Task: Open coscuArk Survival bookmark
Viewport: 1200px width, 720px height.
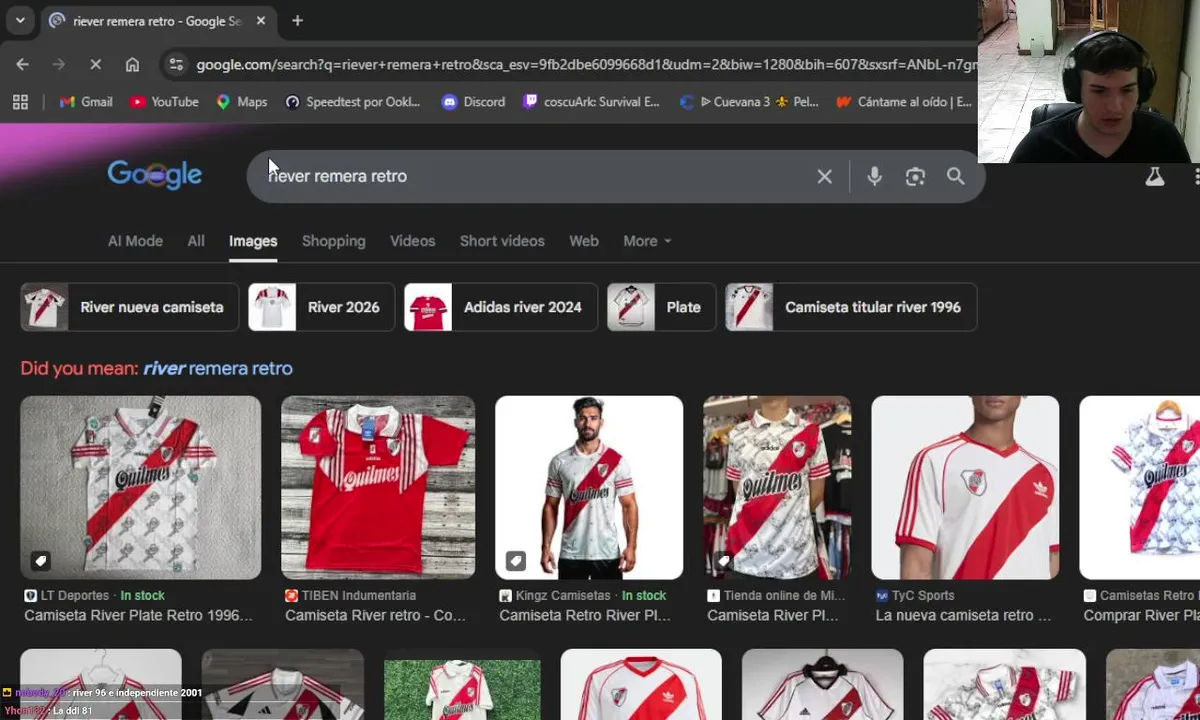Action: tap(592, 102)
